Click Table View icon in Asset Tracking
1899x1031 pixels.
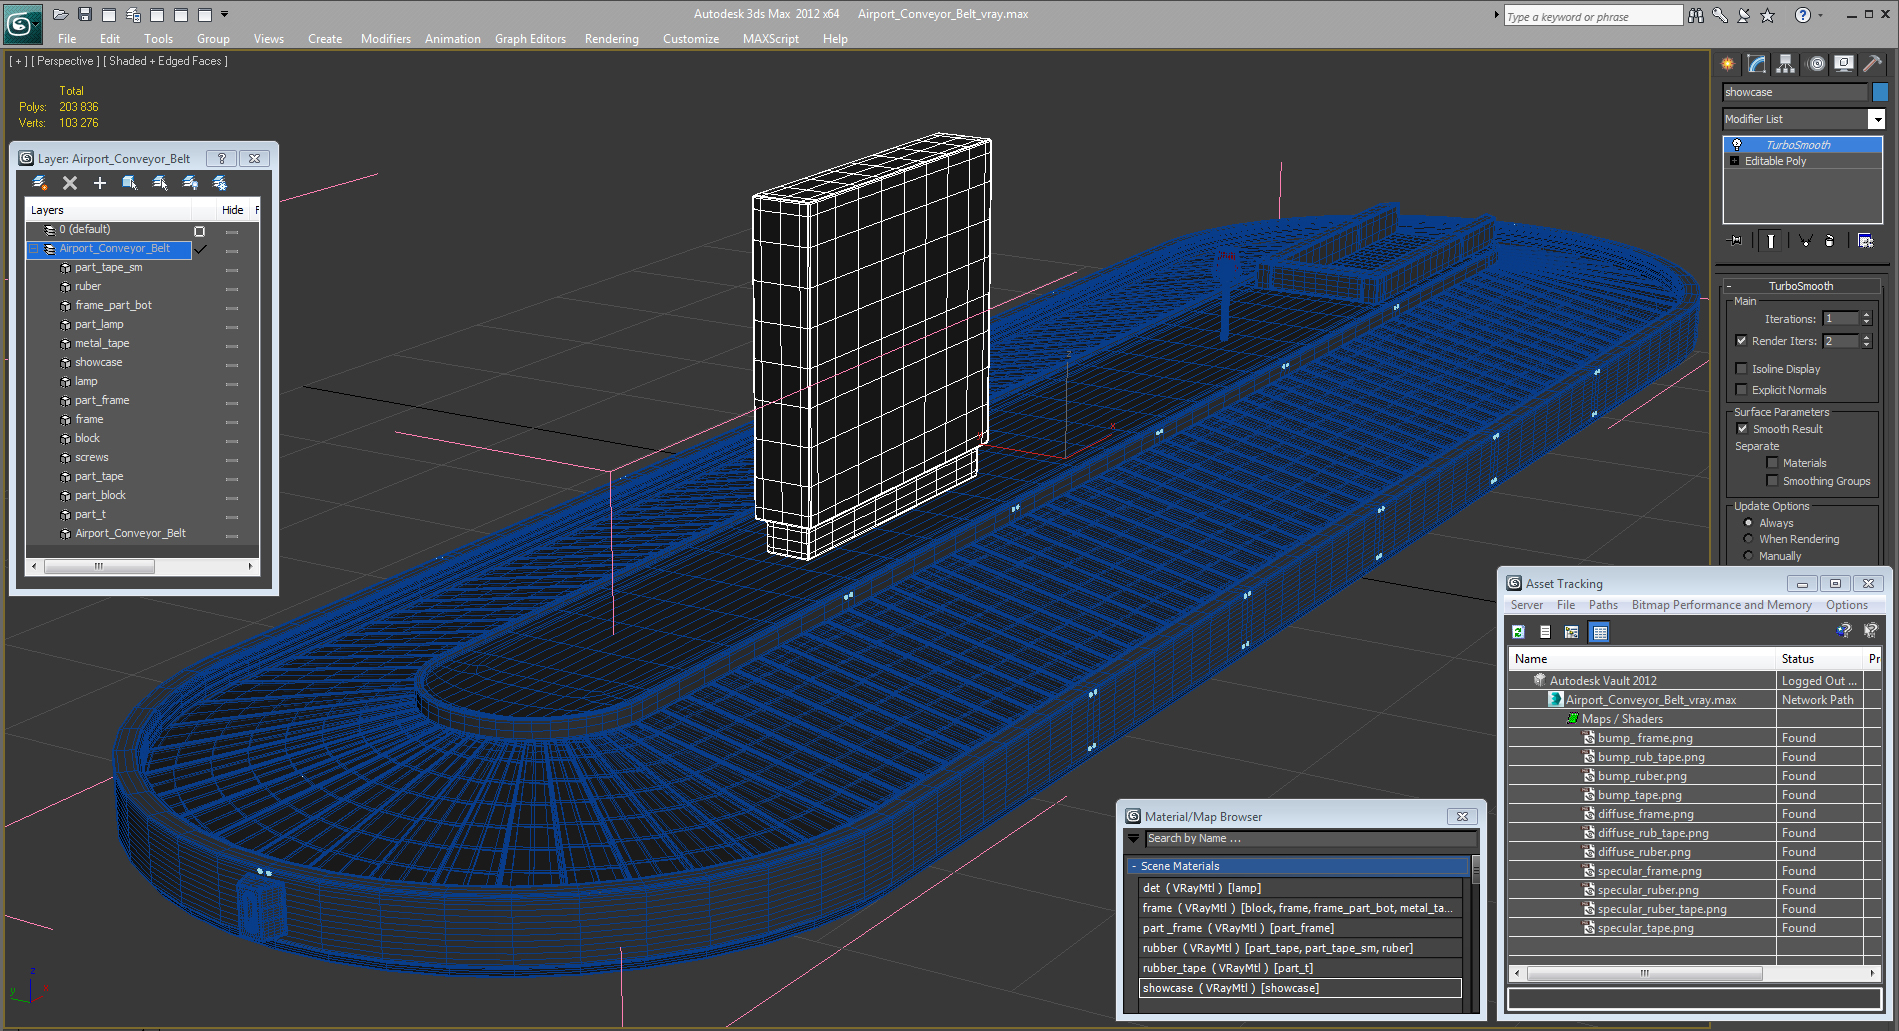pos(1600,632)
